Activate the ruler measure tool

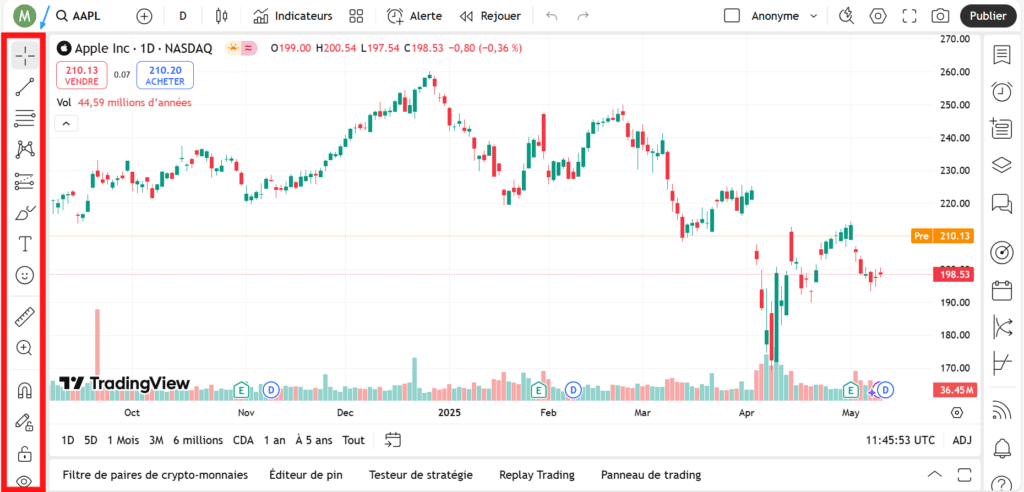pos(25,316)
